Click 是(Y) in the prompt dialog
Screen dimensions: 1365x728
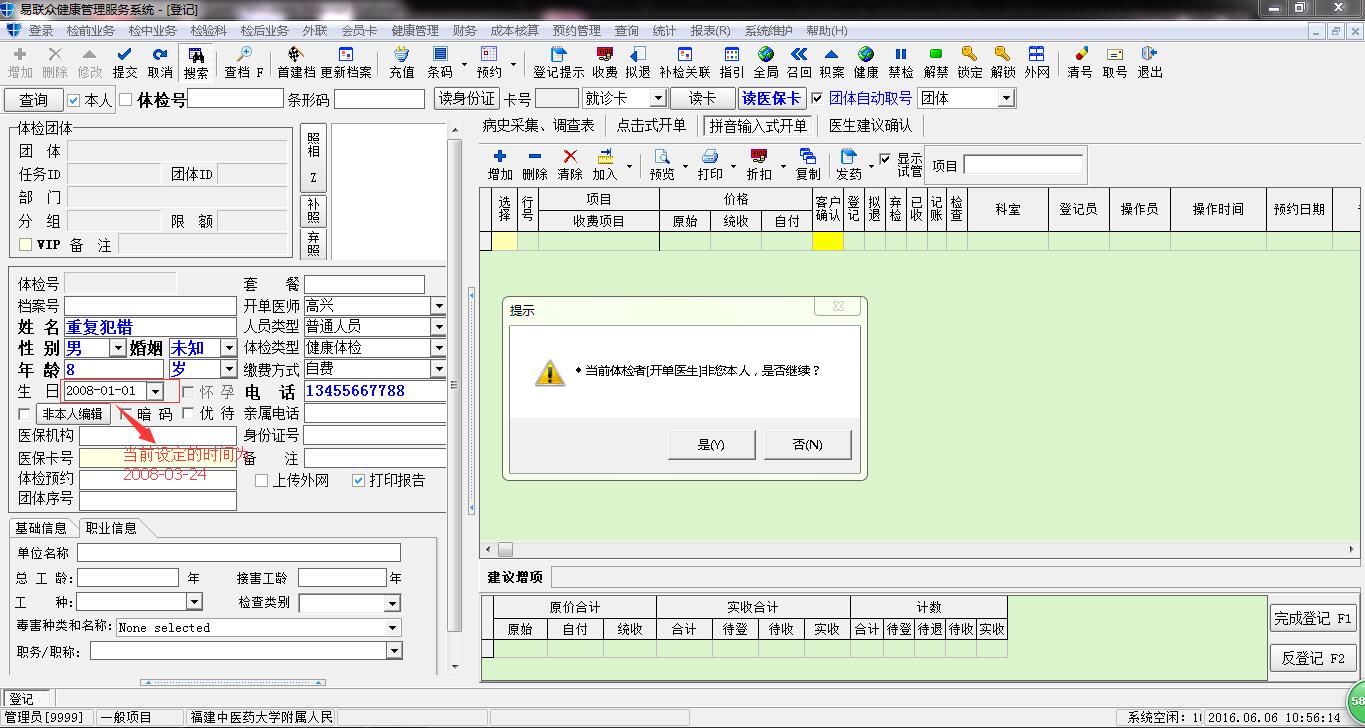click(x=711, y=445)
